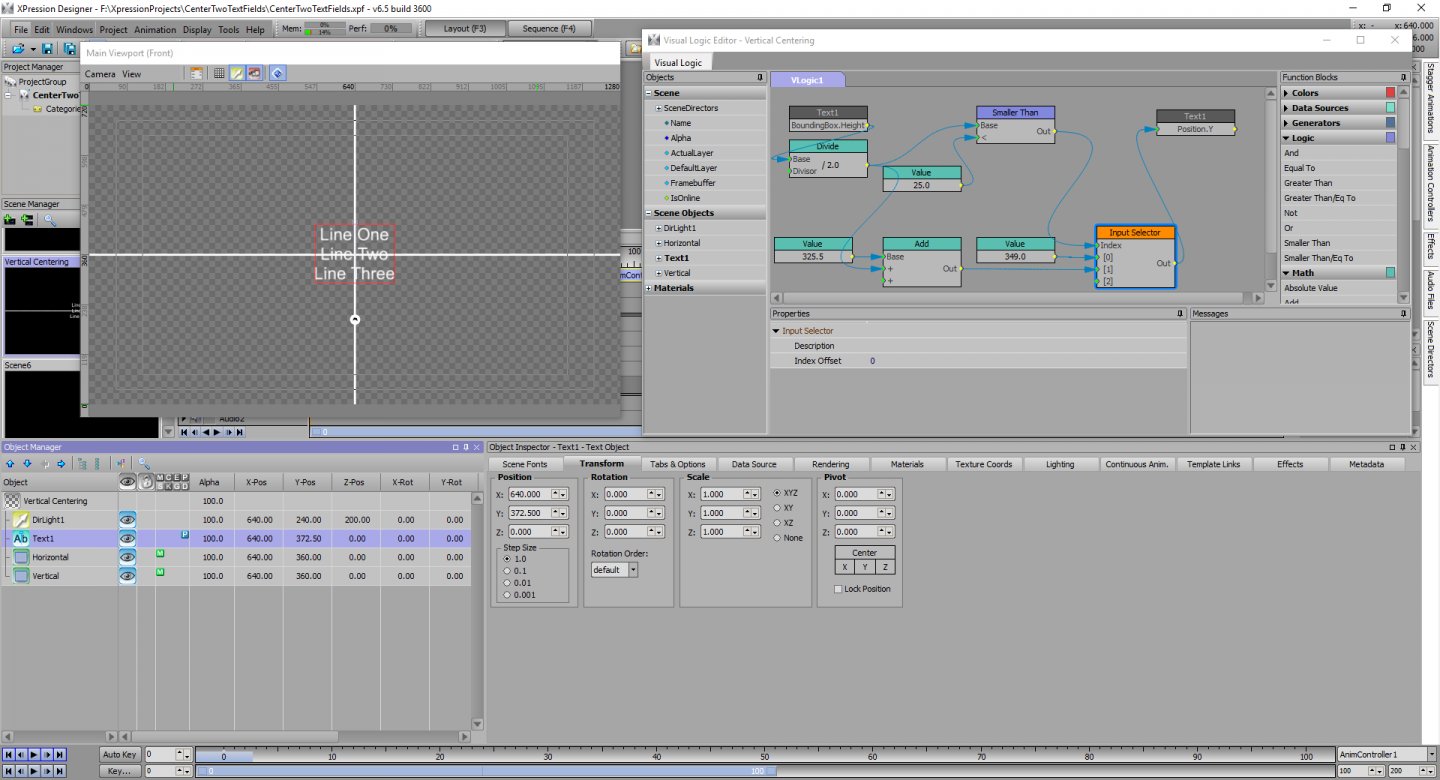Click the move object right arrow
The width and height of the screenshot is (1440, 780).
[61, 464]
